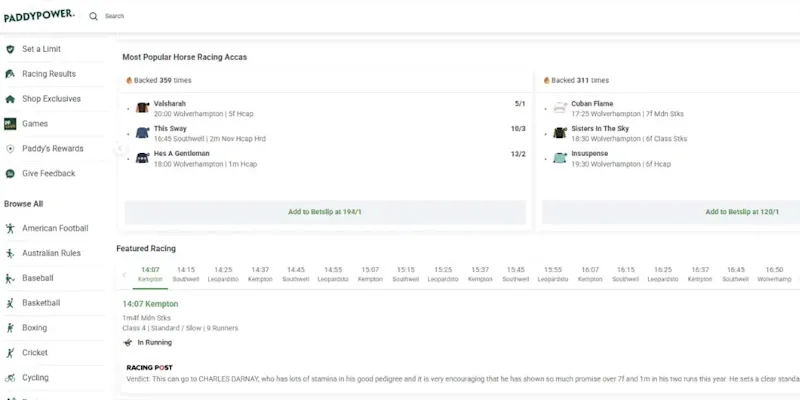Browse Basketball
The height and width of the screenshot is (400, 800).
pos(41,303)
